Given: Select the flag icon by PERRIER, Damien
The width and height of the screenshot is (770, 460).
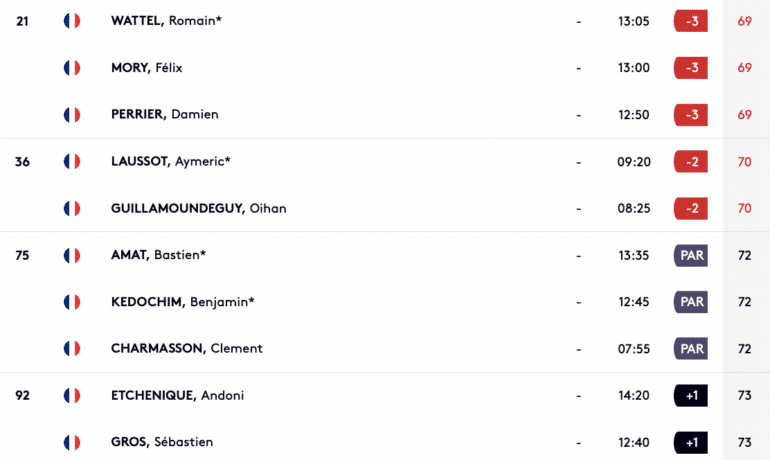Looking at the screenshot, I should [72, 114].
